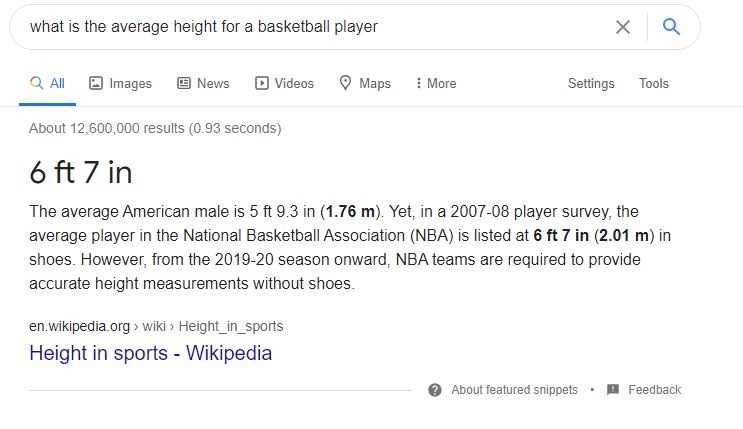Open the Tools options
Image resolution: width=743 pixels, height=429 pixels.
click(654, 84)
